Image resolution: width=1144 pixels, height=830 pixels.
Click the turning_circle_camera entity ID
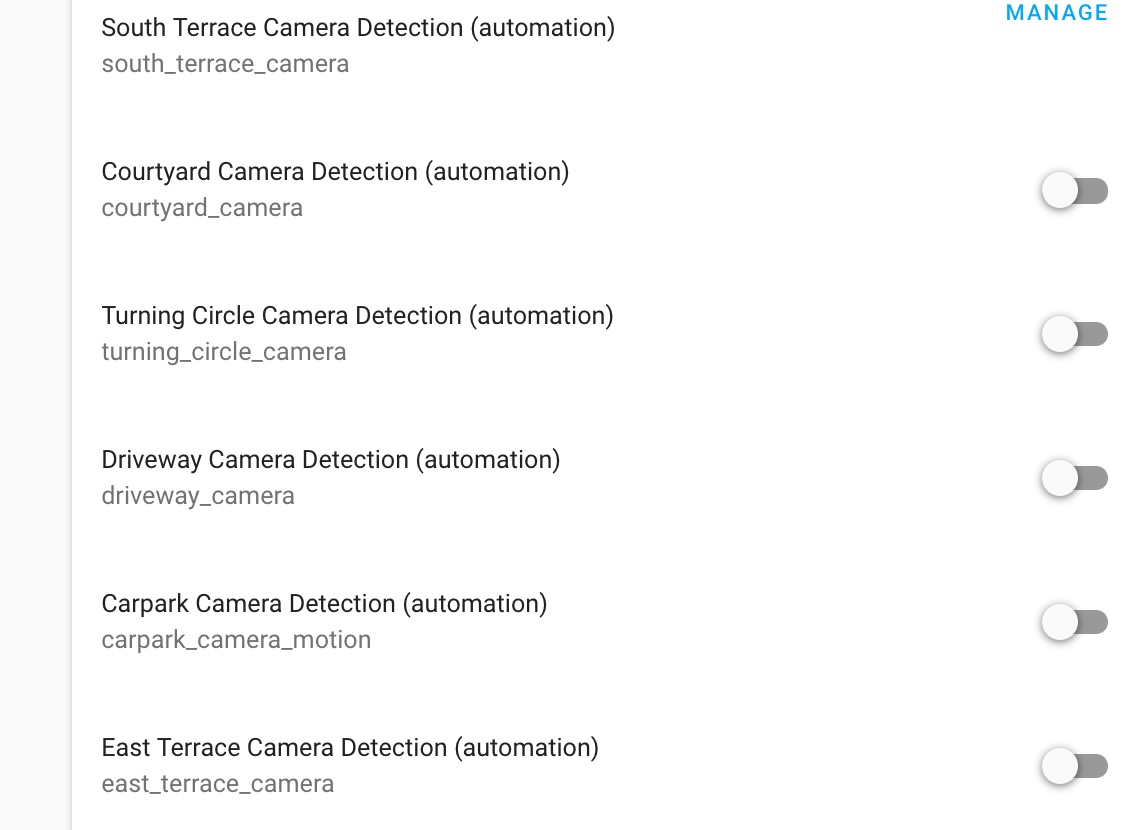[223, 351]
